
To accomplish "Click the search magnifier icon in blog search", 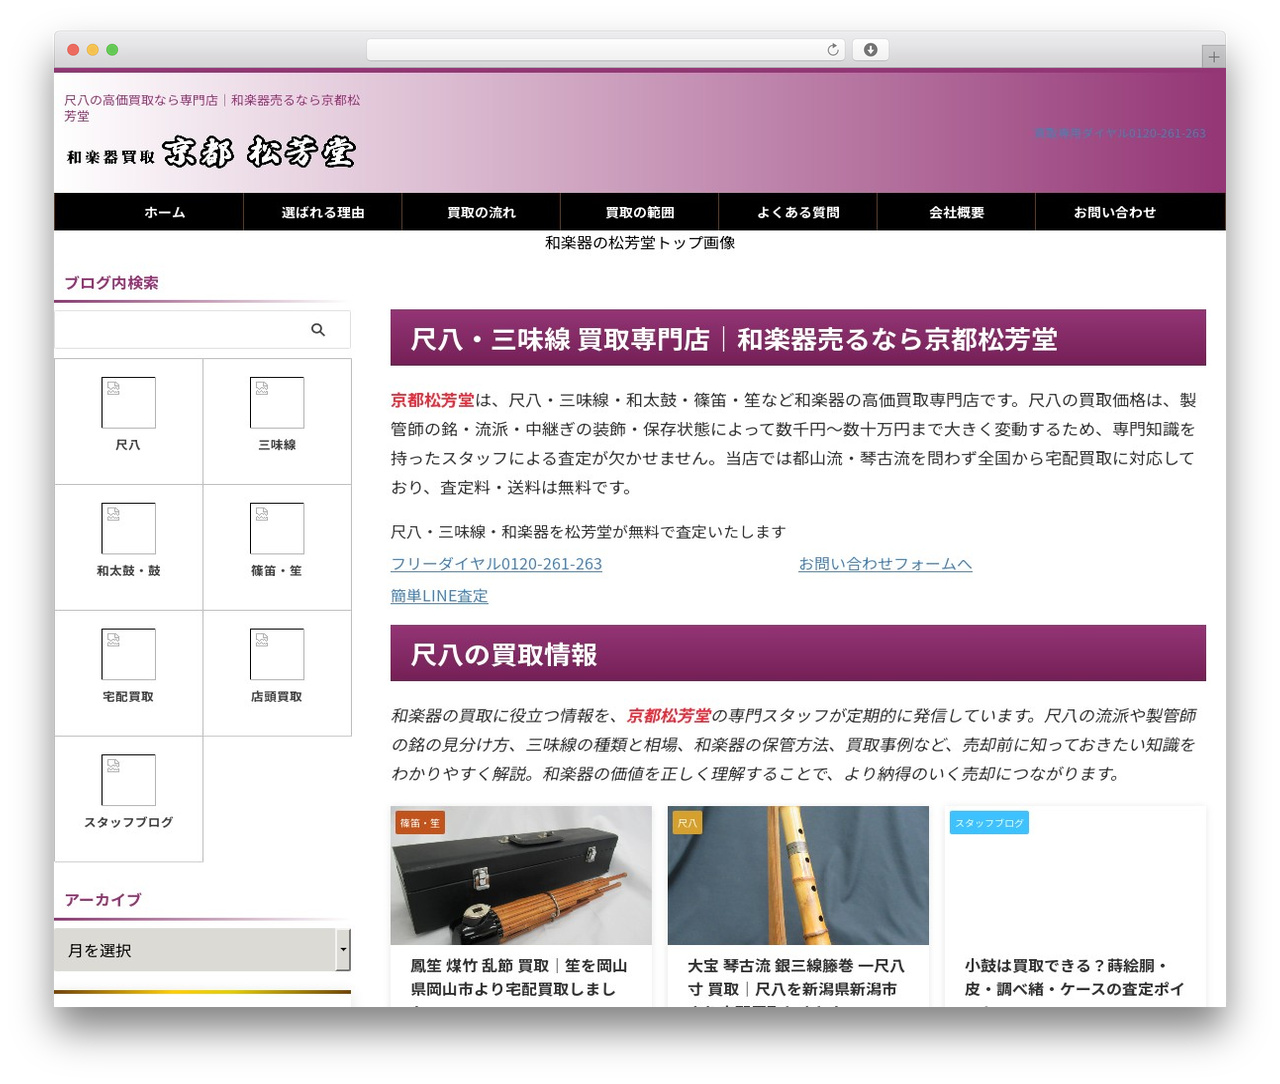I will (318, 330).
